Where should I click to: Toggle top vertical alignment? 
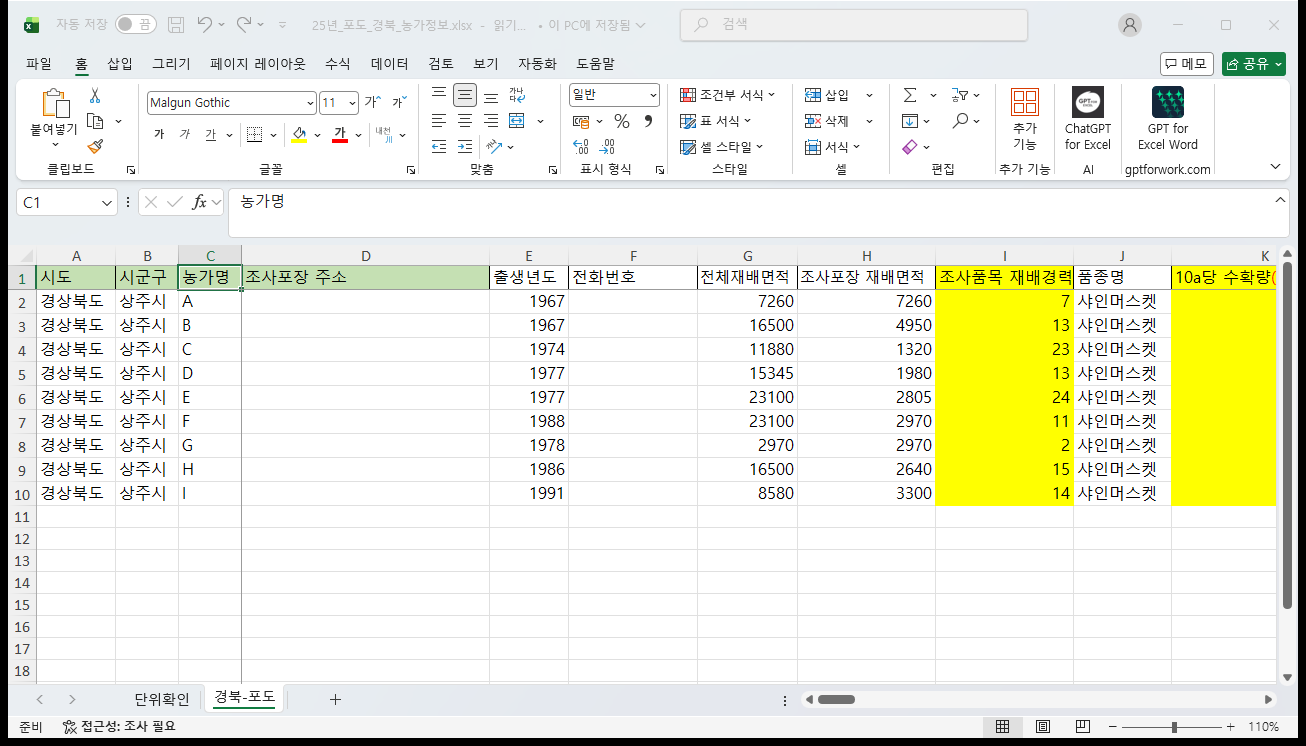[439, 95]
